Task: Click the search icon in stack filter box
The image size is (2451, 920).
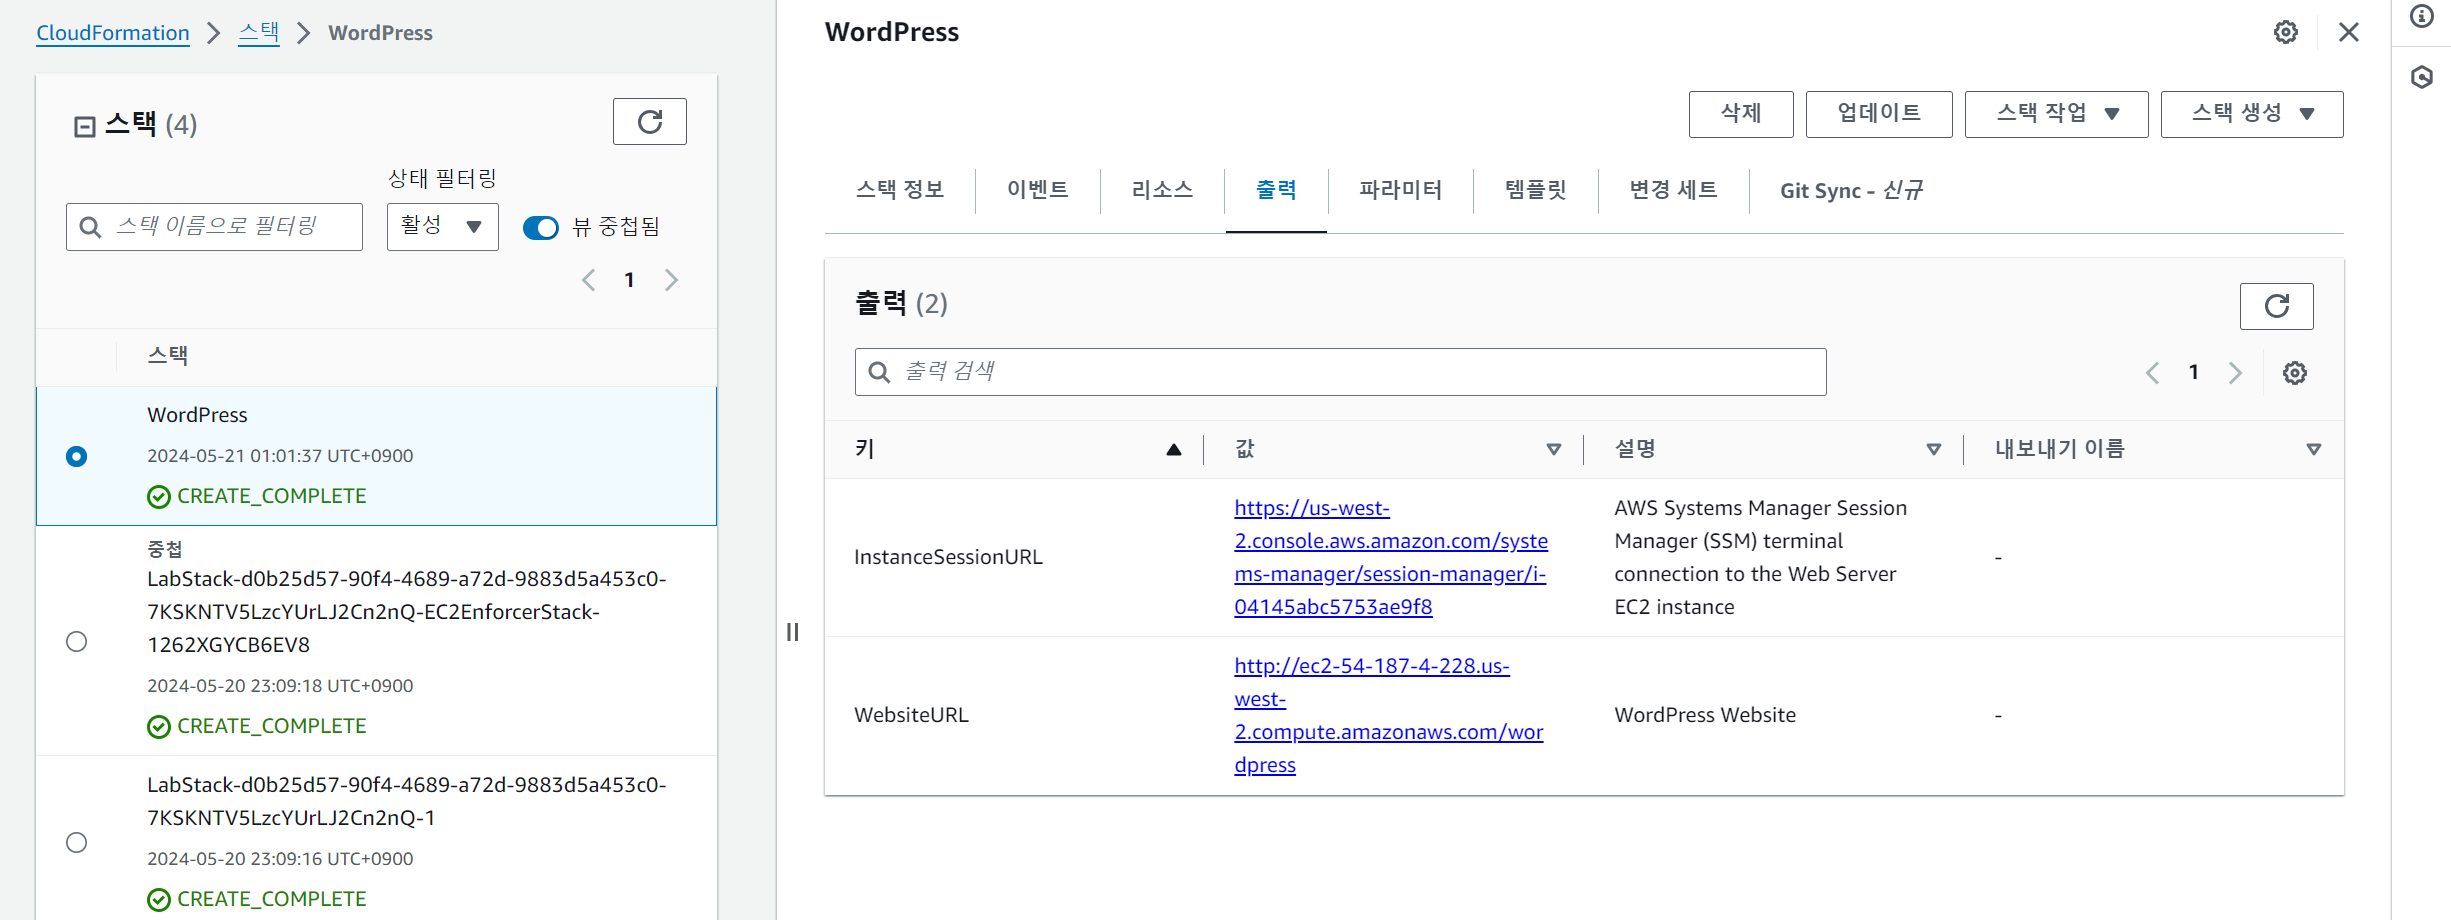Action: click(90, 227)
